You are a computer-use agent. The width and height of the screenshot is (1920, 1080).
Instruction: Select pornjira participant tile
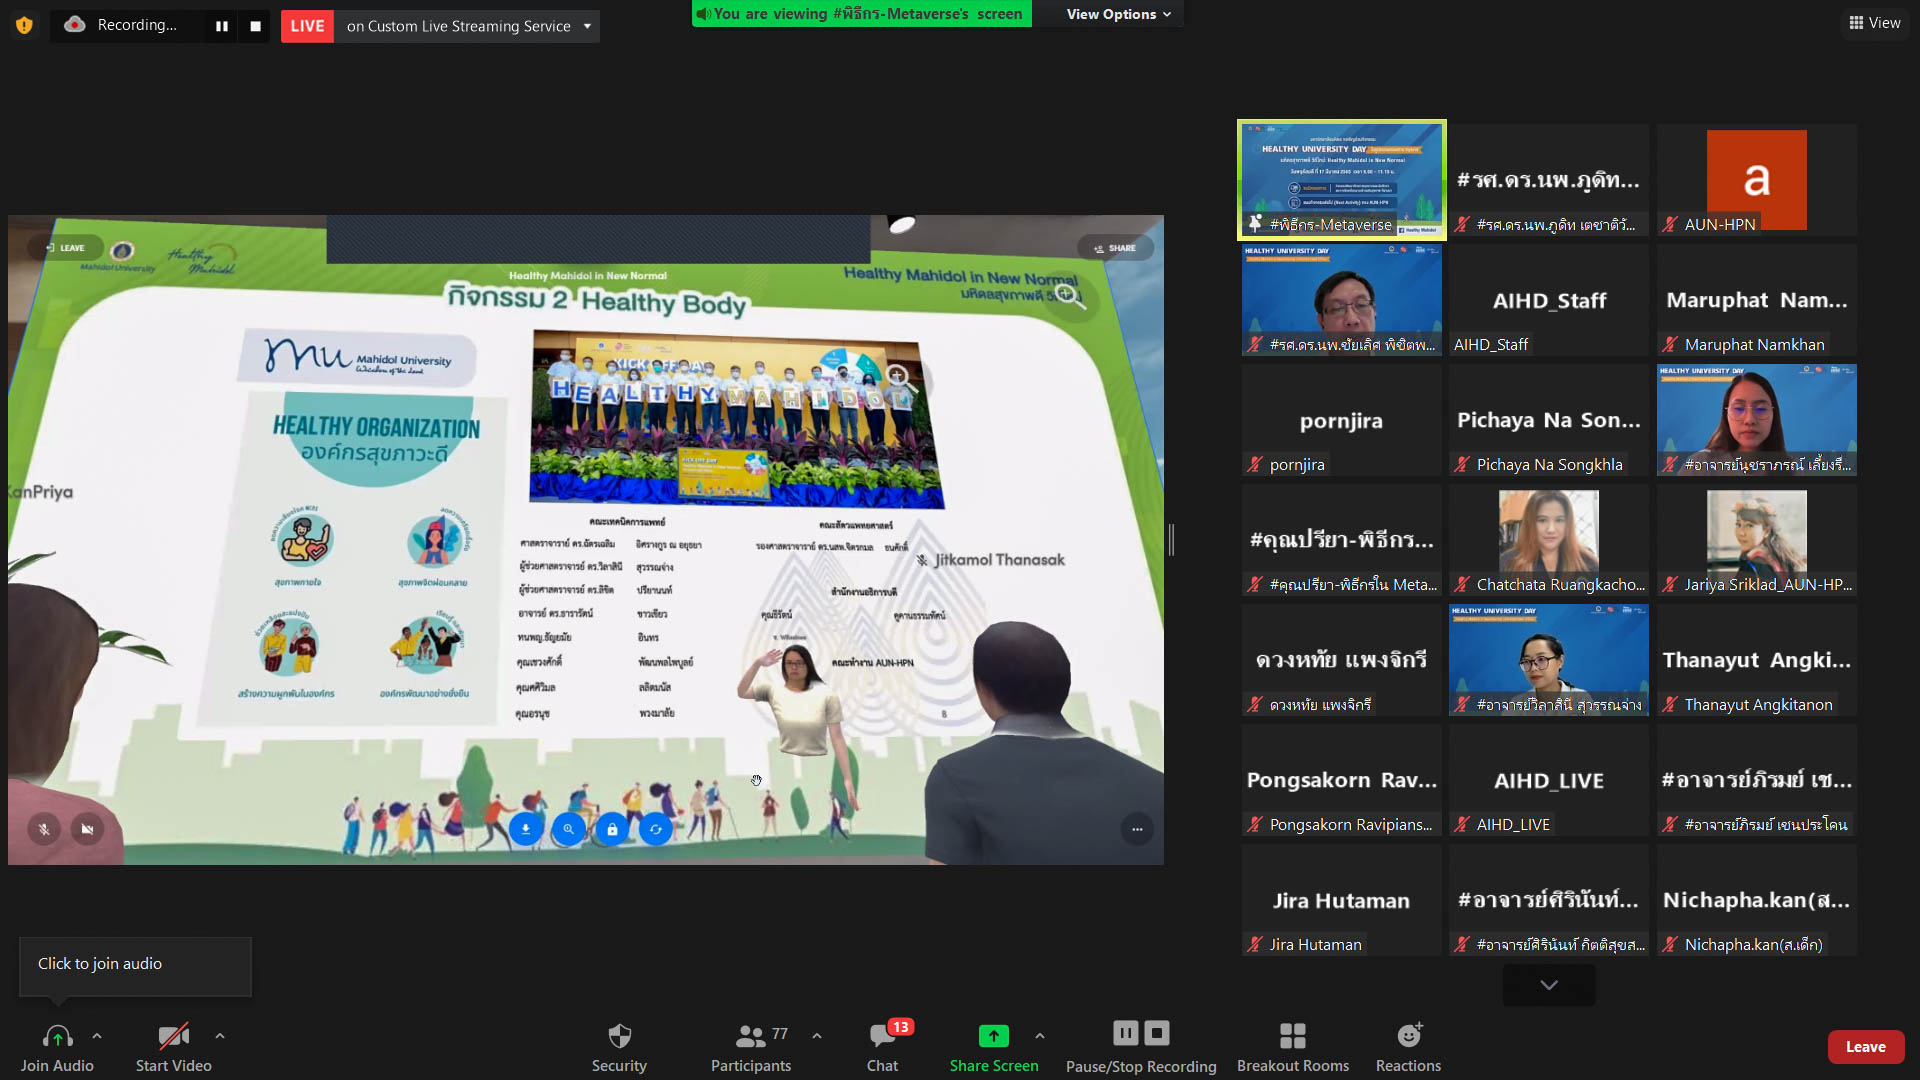tap(1342, 420)
